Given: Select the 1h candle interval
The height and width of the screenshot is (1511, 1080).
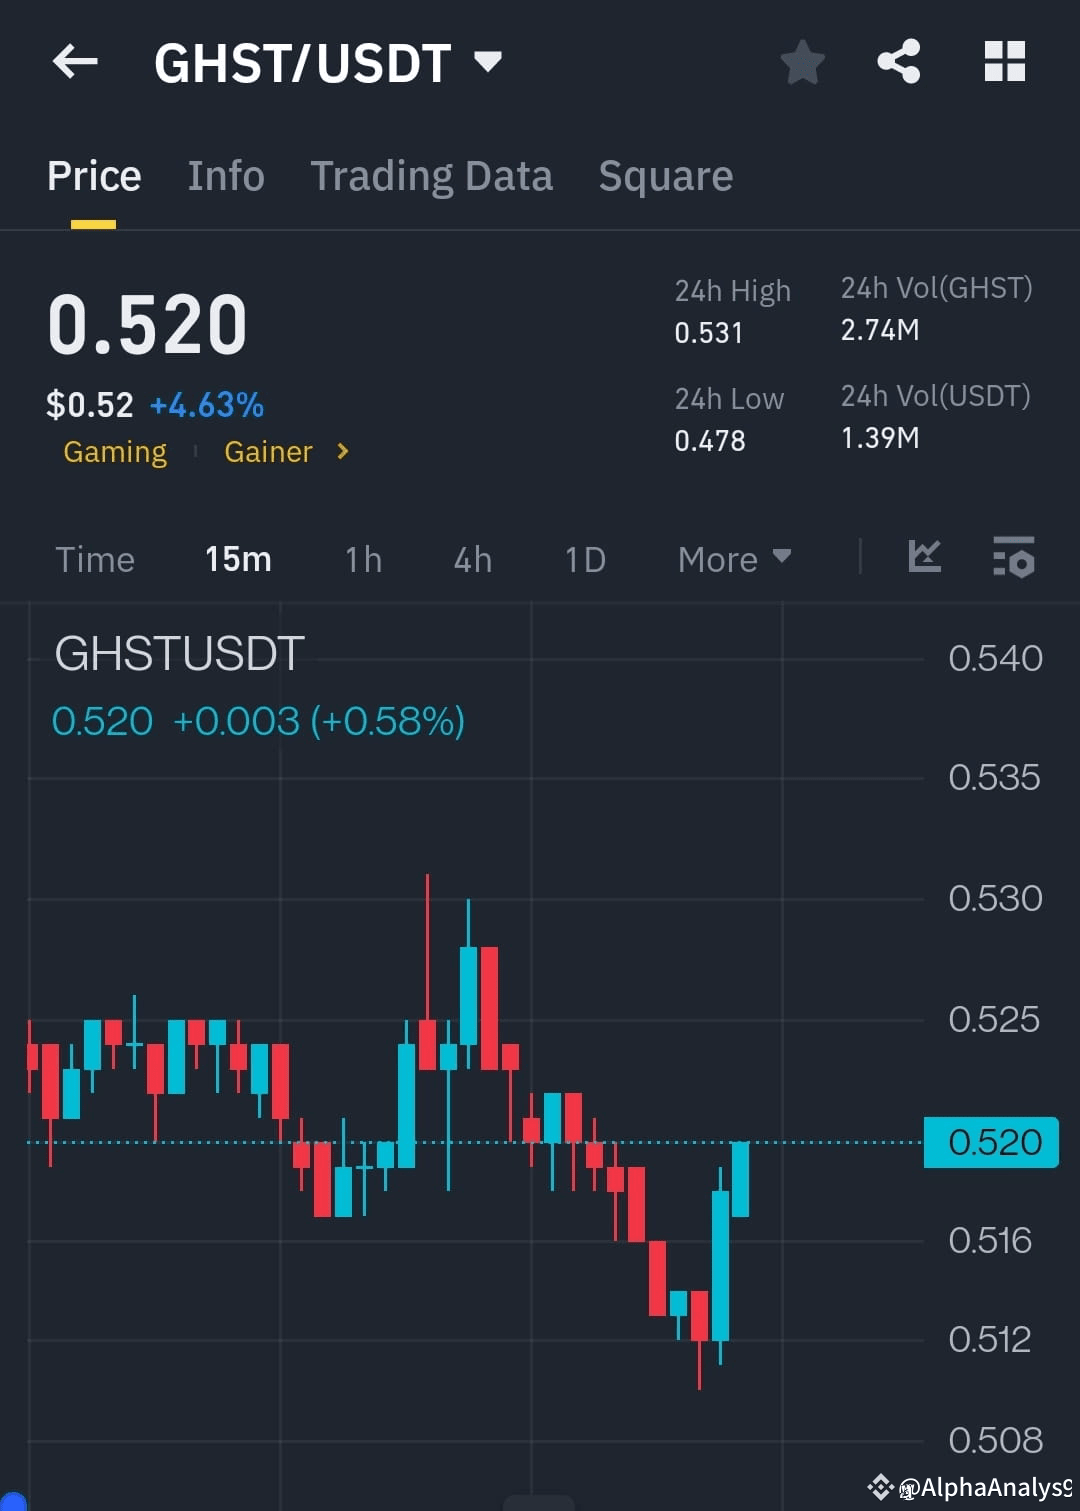Looking at the screenshot, I should pos(362,559).
